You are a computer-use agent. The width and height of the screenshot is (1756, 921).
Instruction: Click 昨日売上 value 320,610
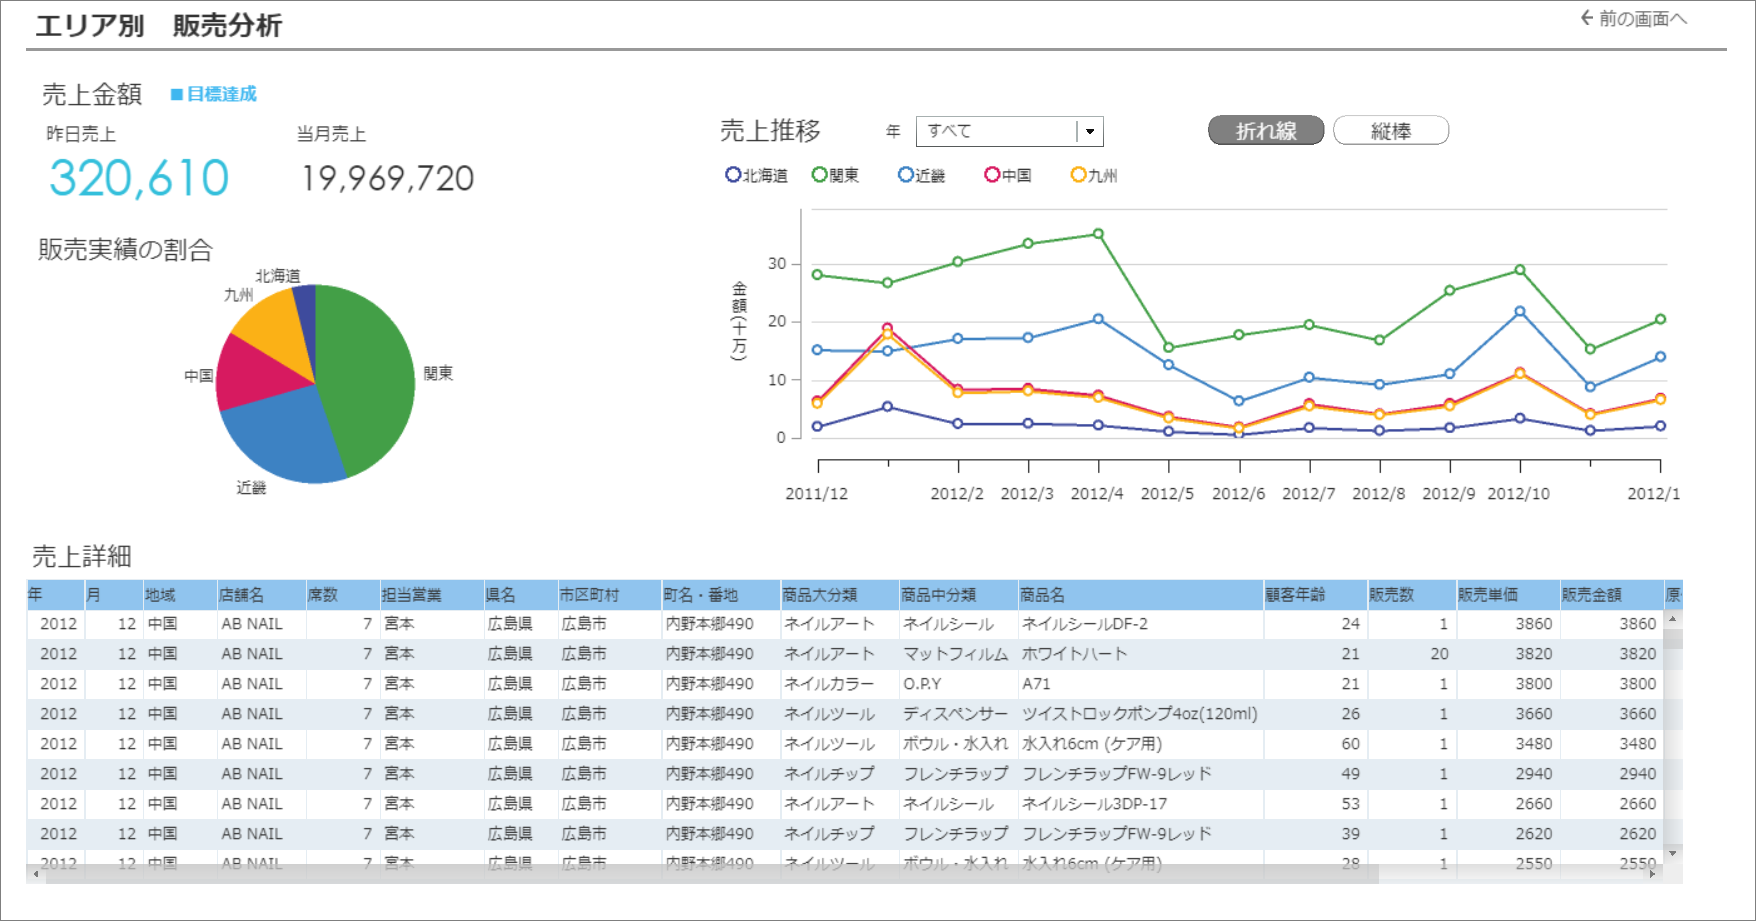139,179
